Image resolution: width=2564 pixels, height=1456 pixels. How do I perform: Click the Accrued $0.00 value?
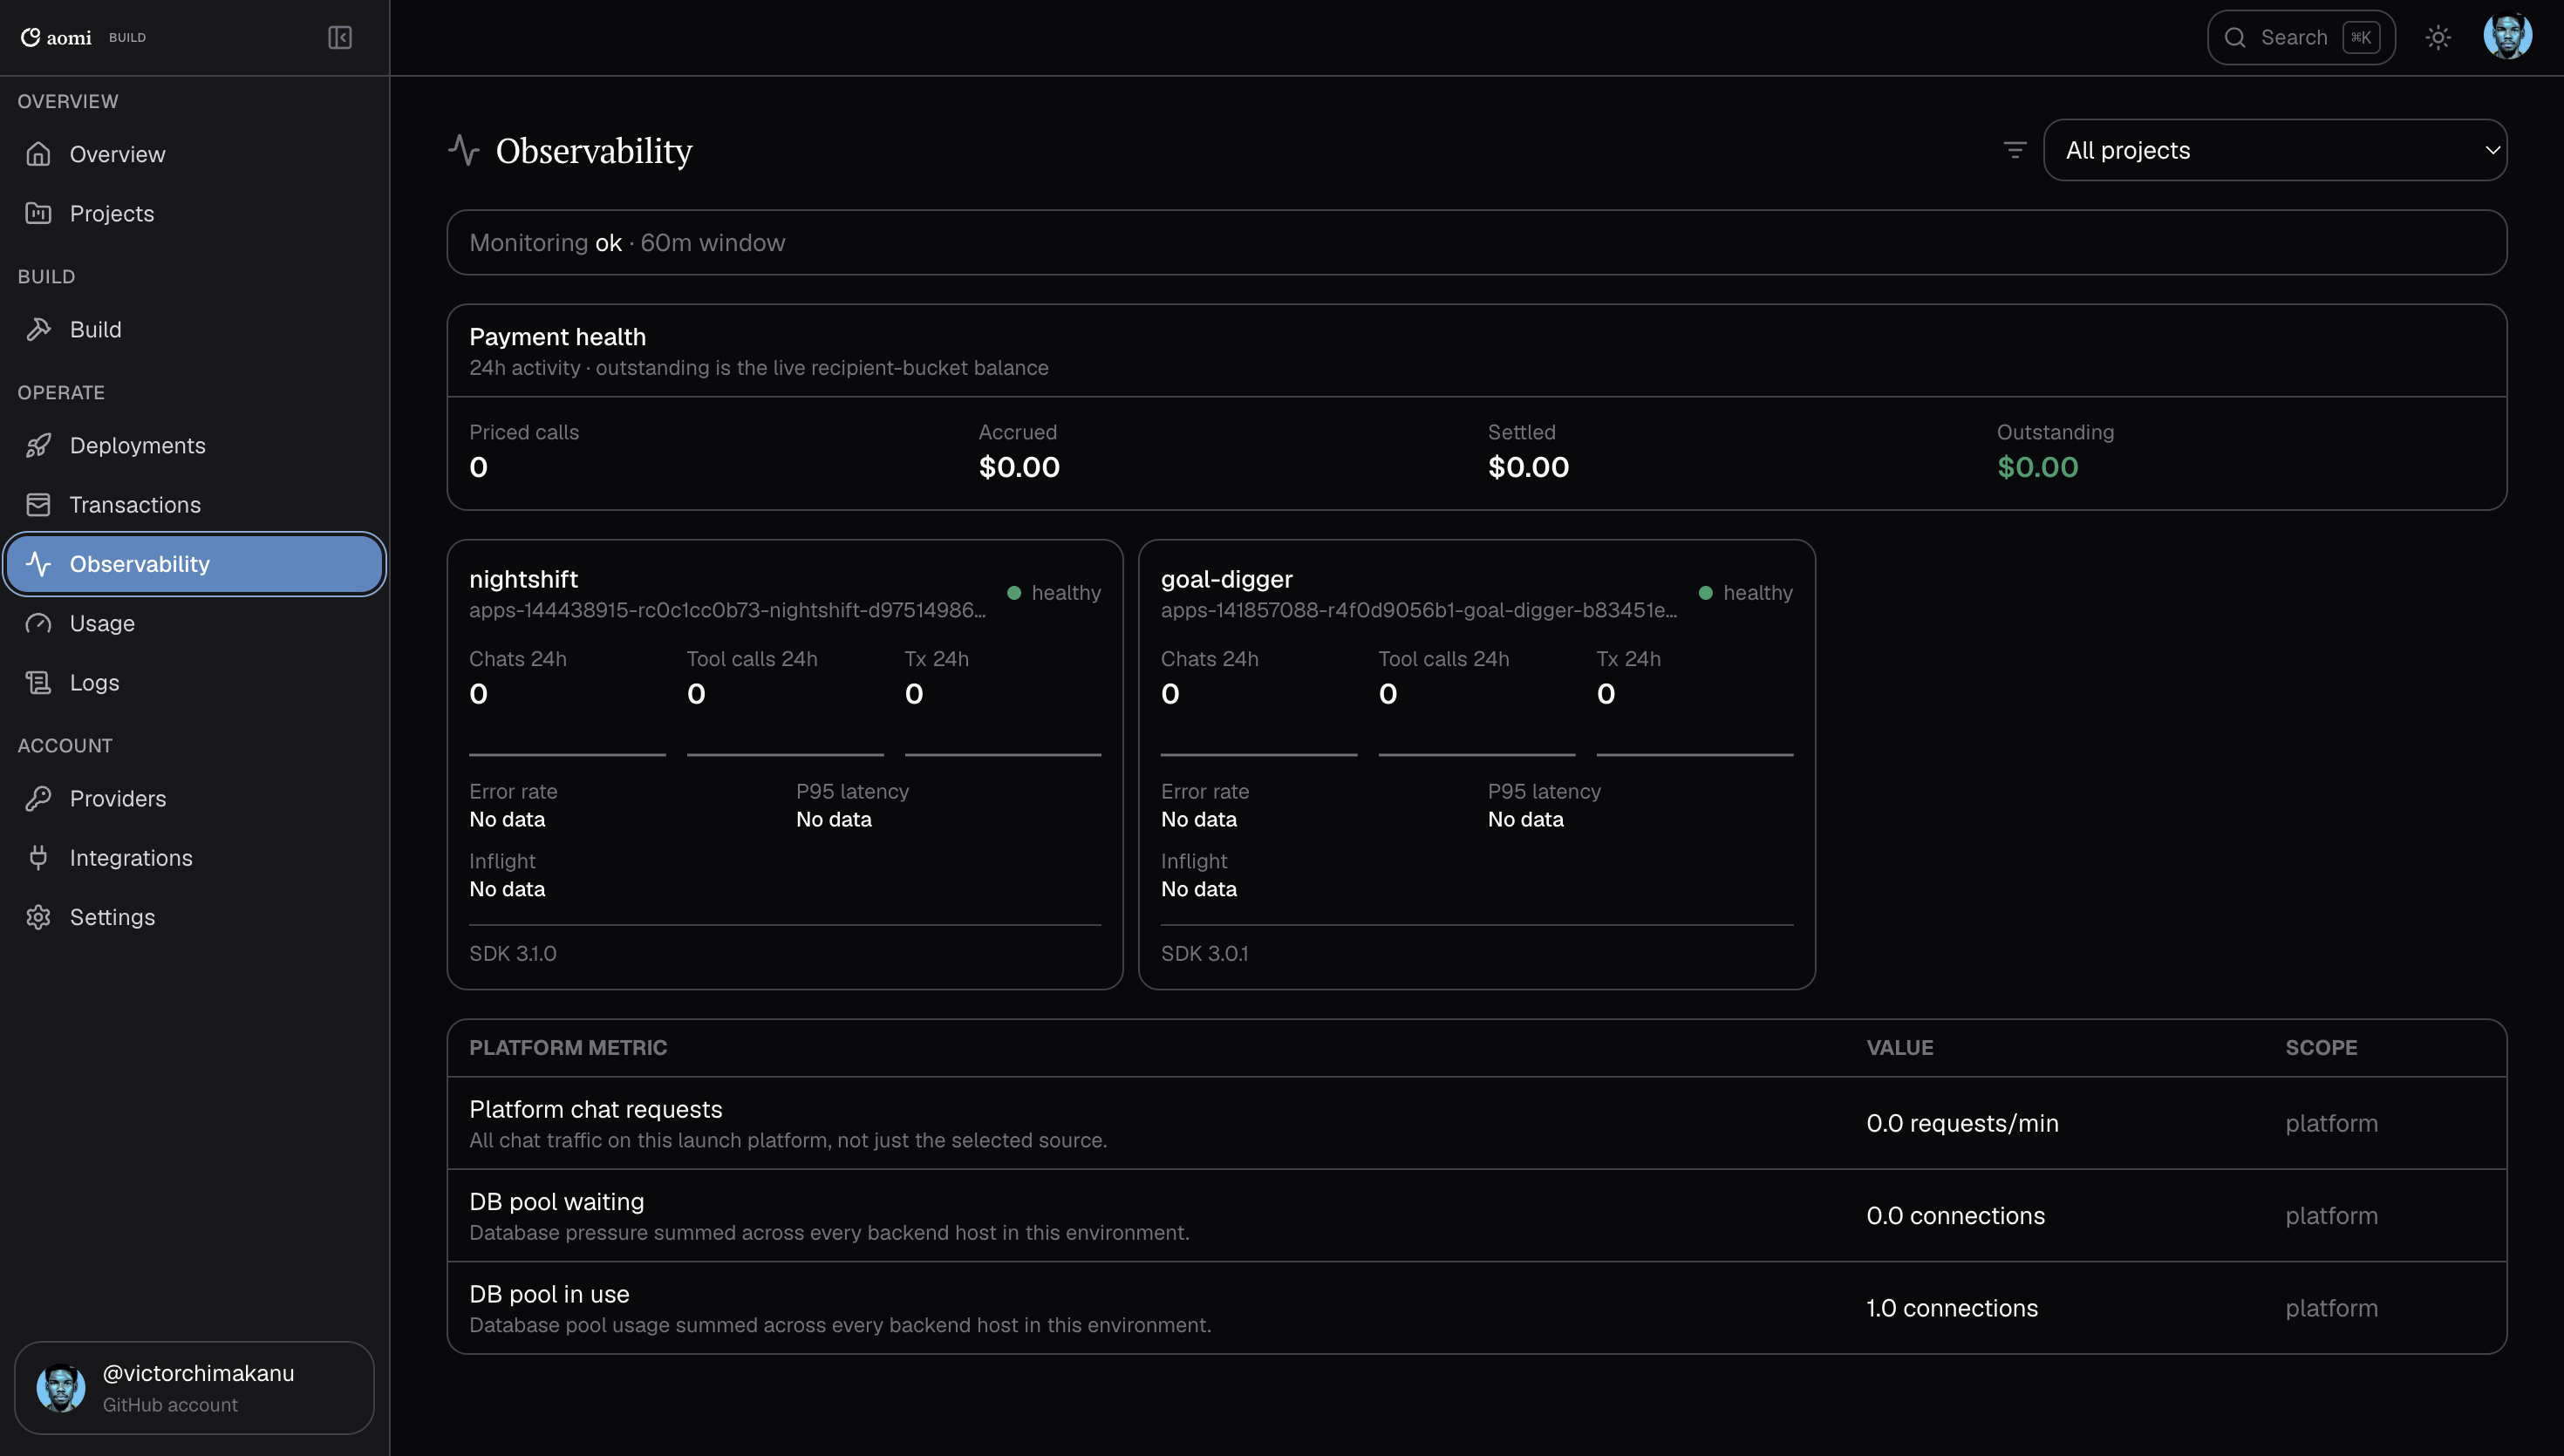(1019, 467)
